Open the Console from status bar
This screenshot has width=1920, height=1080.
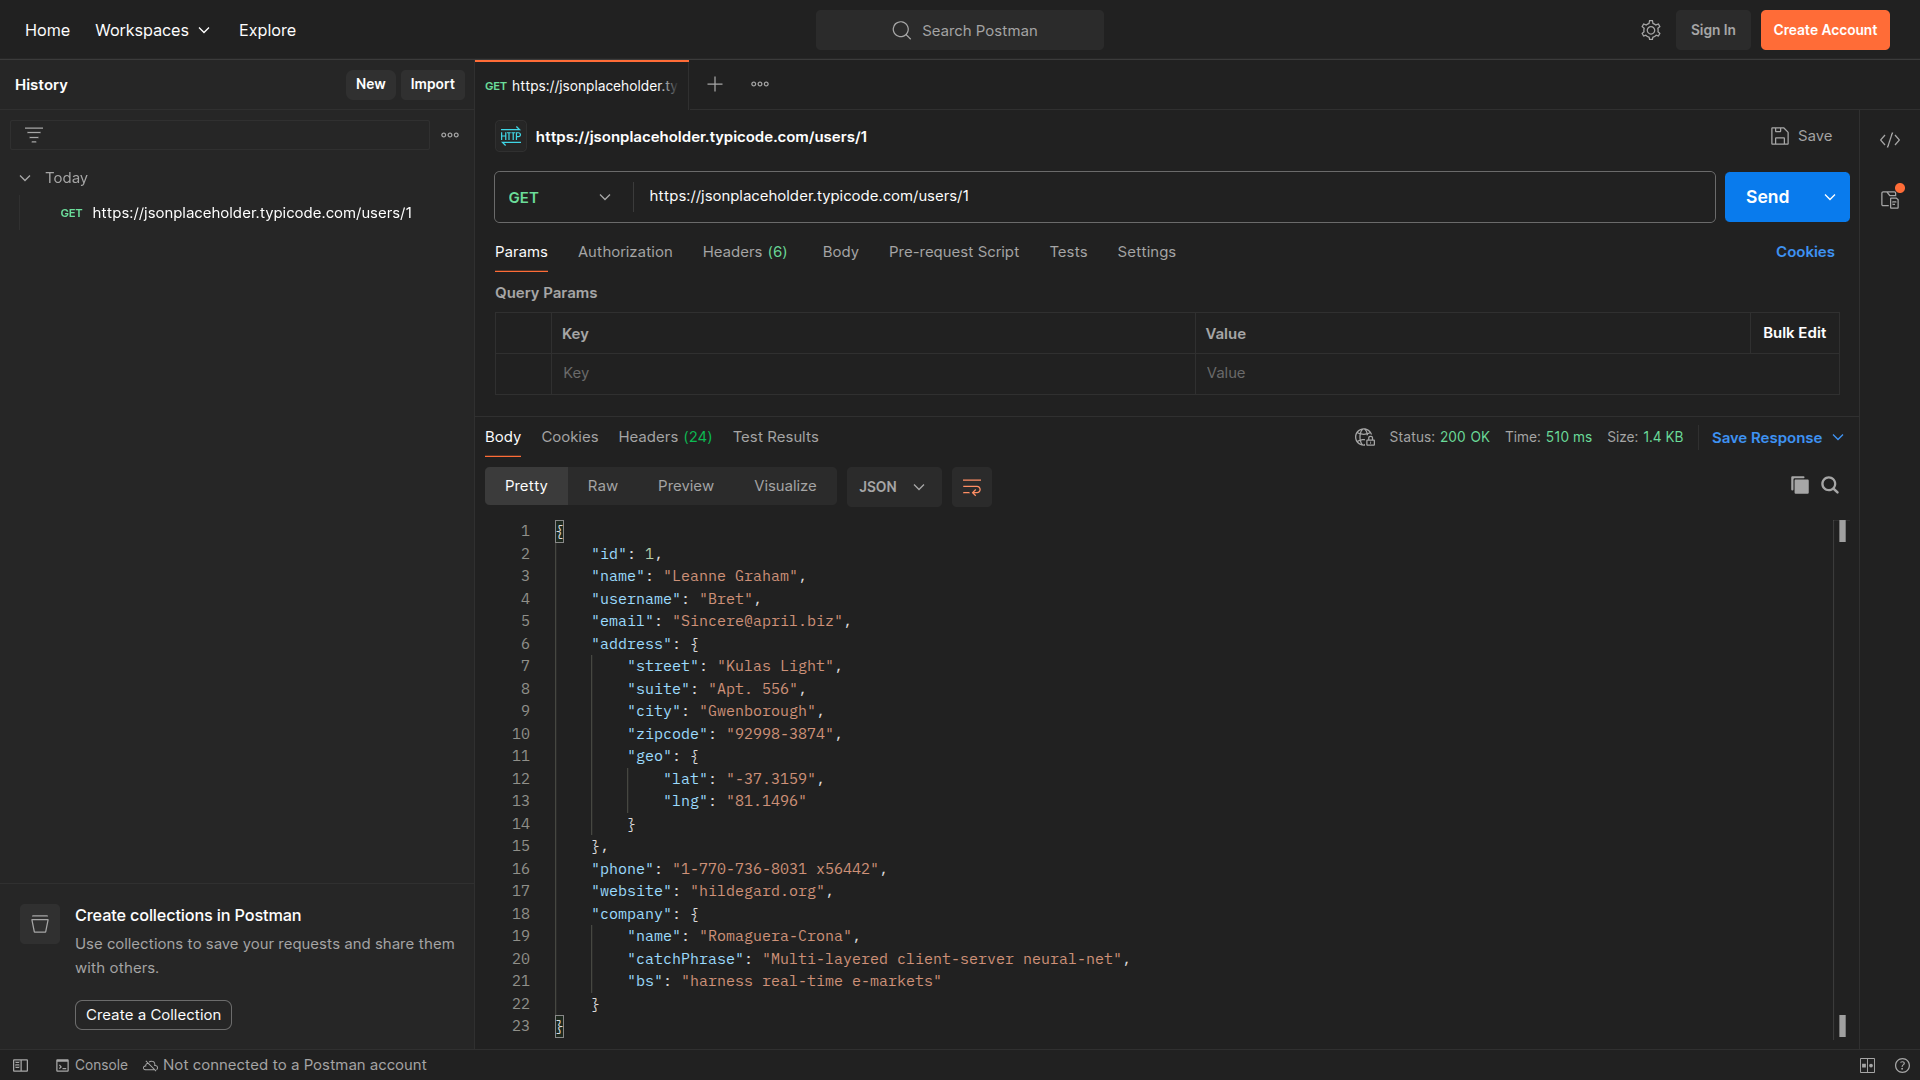(x=92, y=1065)
